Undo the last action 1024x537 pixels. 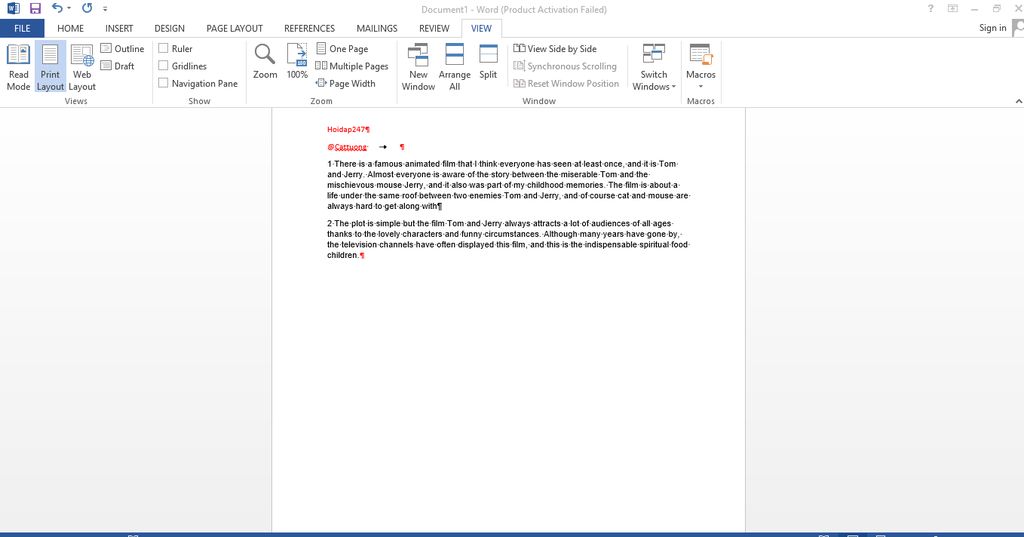57,8
